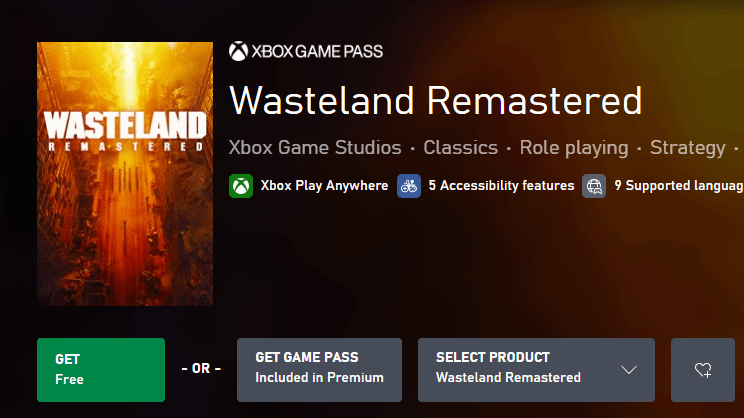744x418 pixels.
Task: Click the supported languages globe icon
Action: (x=594, y=186)
